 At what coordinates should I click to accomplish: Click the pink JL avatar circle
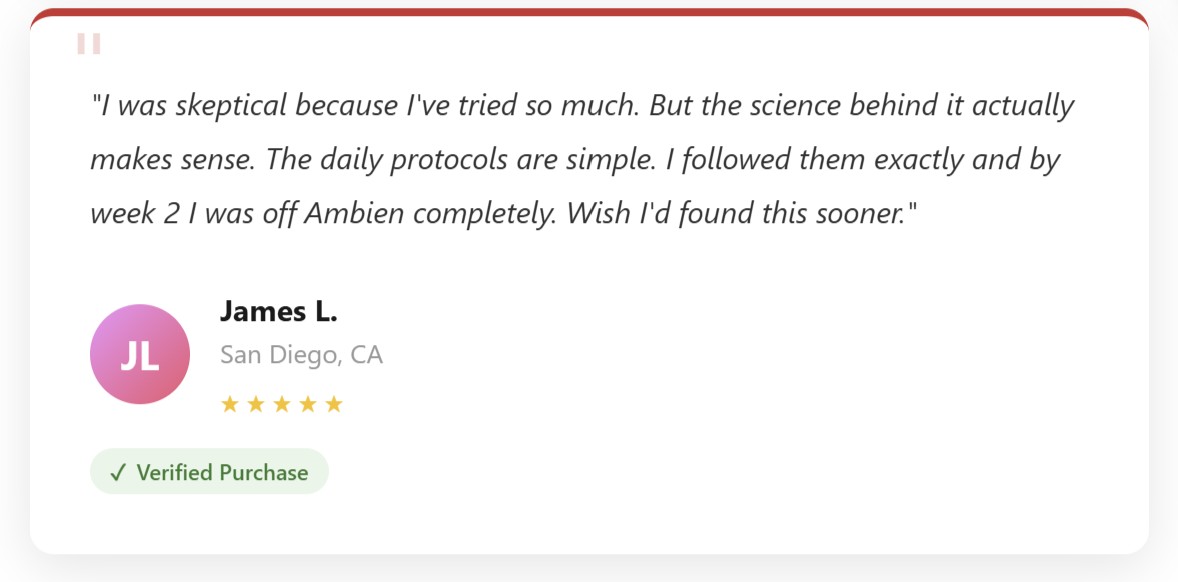tap(140, 354)
